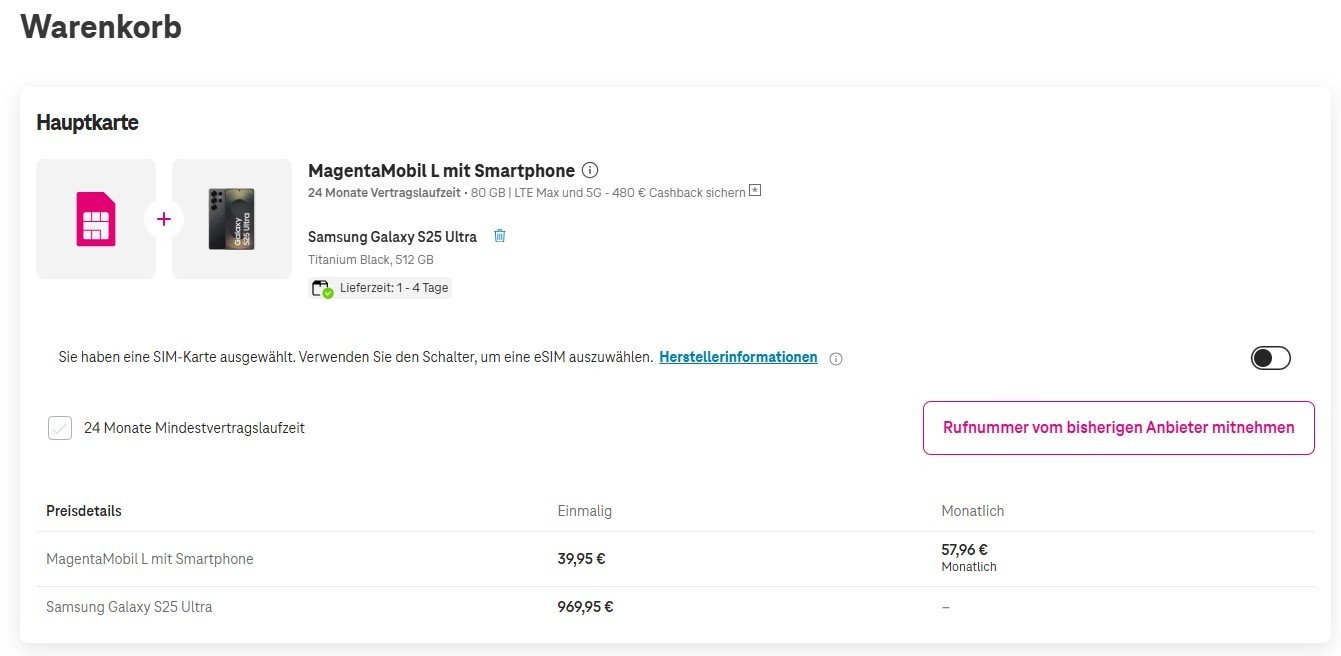The image size is (1341, 656).
Task: Enable the eSIM toggle switch
Action: coord(1270,358)
